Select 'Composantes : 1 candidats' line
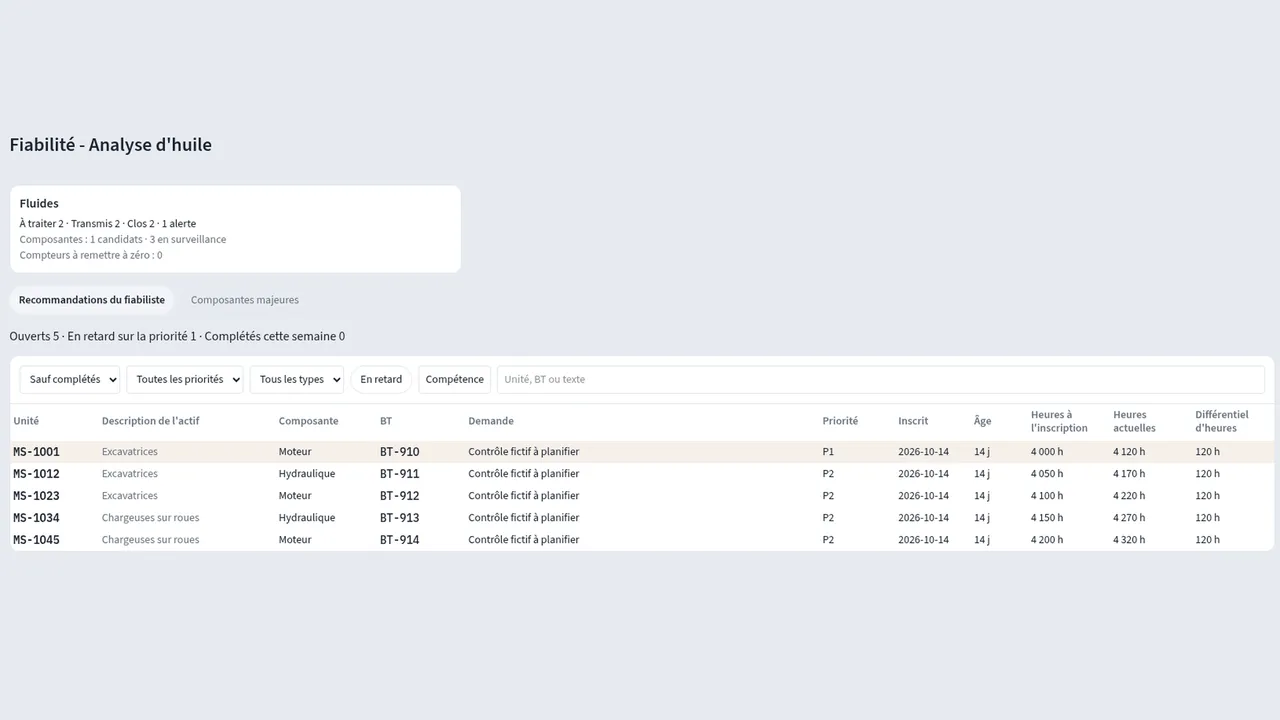Image resolution: width=1280 pixels, height=720 pixels. (x=123, y=240)
